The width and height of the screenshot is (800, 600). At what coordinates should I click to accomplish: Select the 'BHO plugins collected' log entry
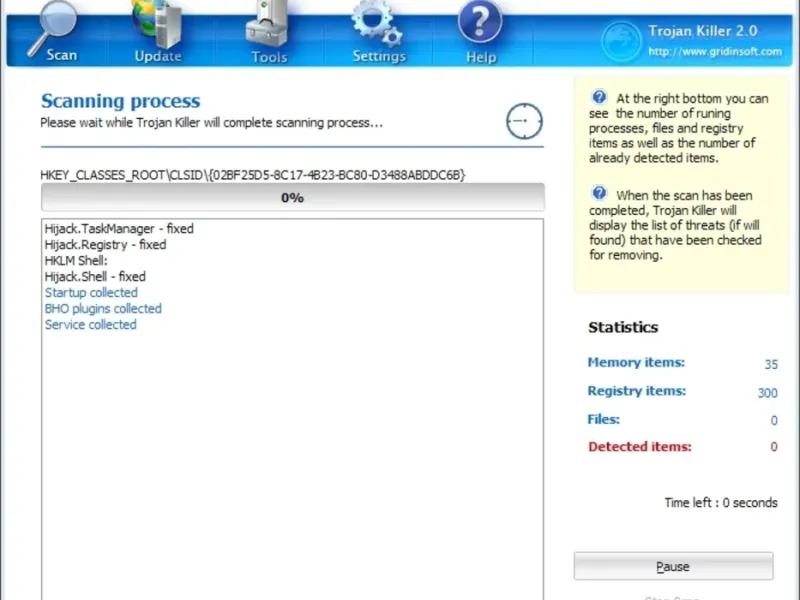[x=103, y=309]
